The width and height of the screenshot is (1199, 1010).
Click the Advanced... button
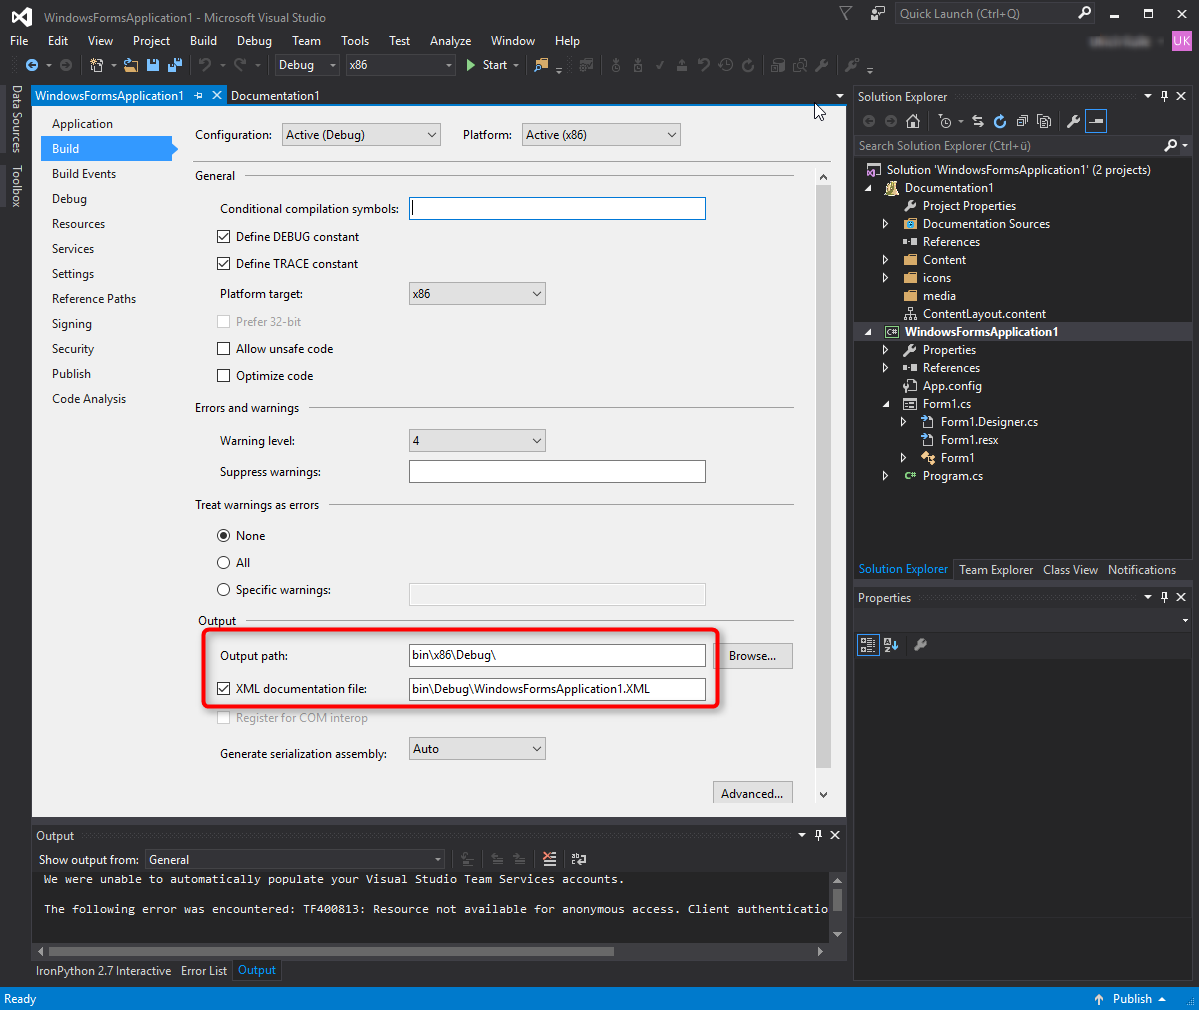[x=752, y=793]
